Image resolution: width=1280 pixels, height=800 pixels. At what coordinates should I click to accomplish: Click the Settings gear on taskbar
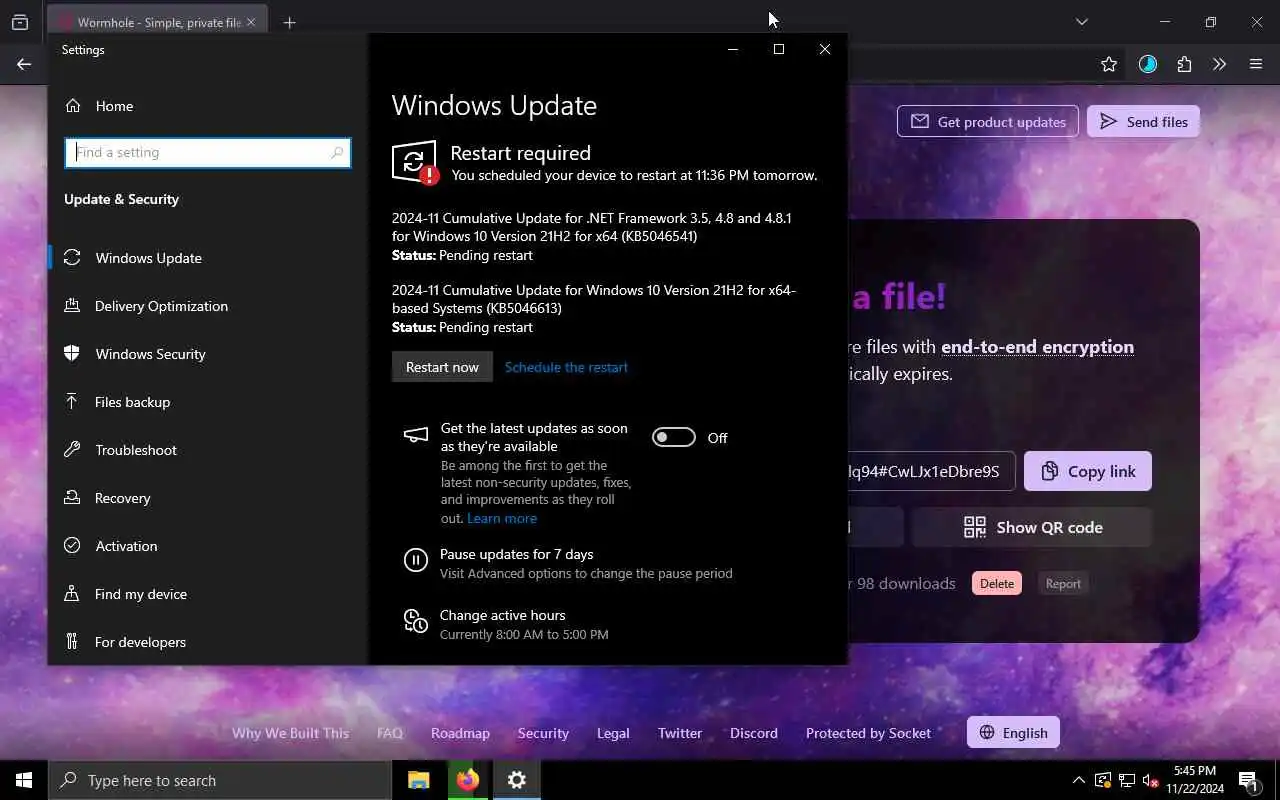click(517, 780)
